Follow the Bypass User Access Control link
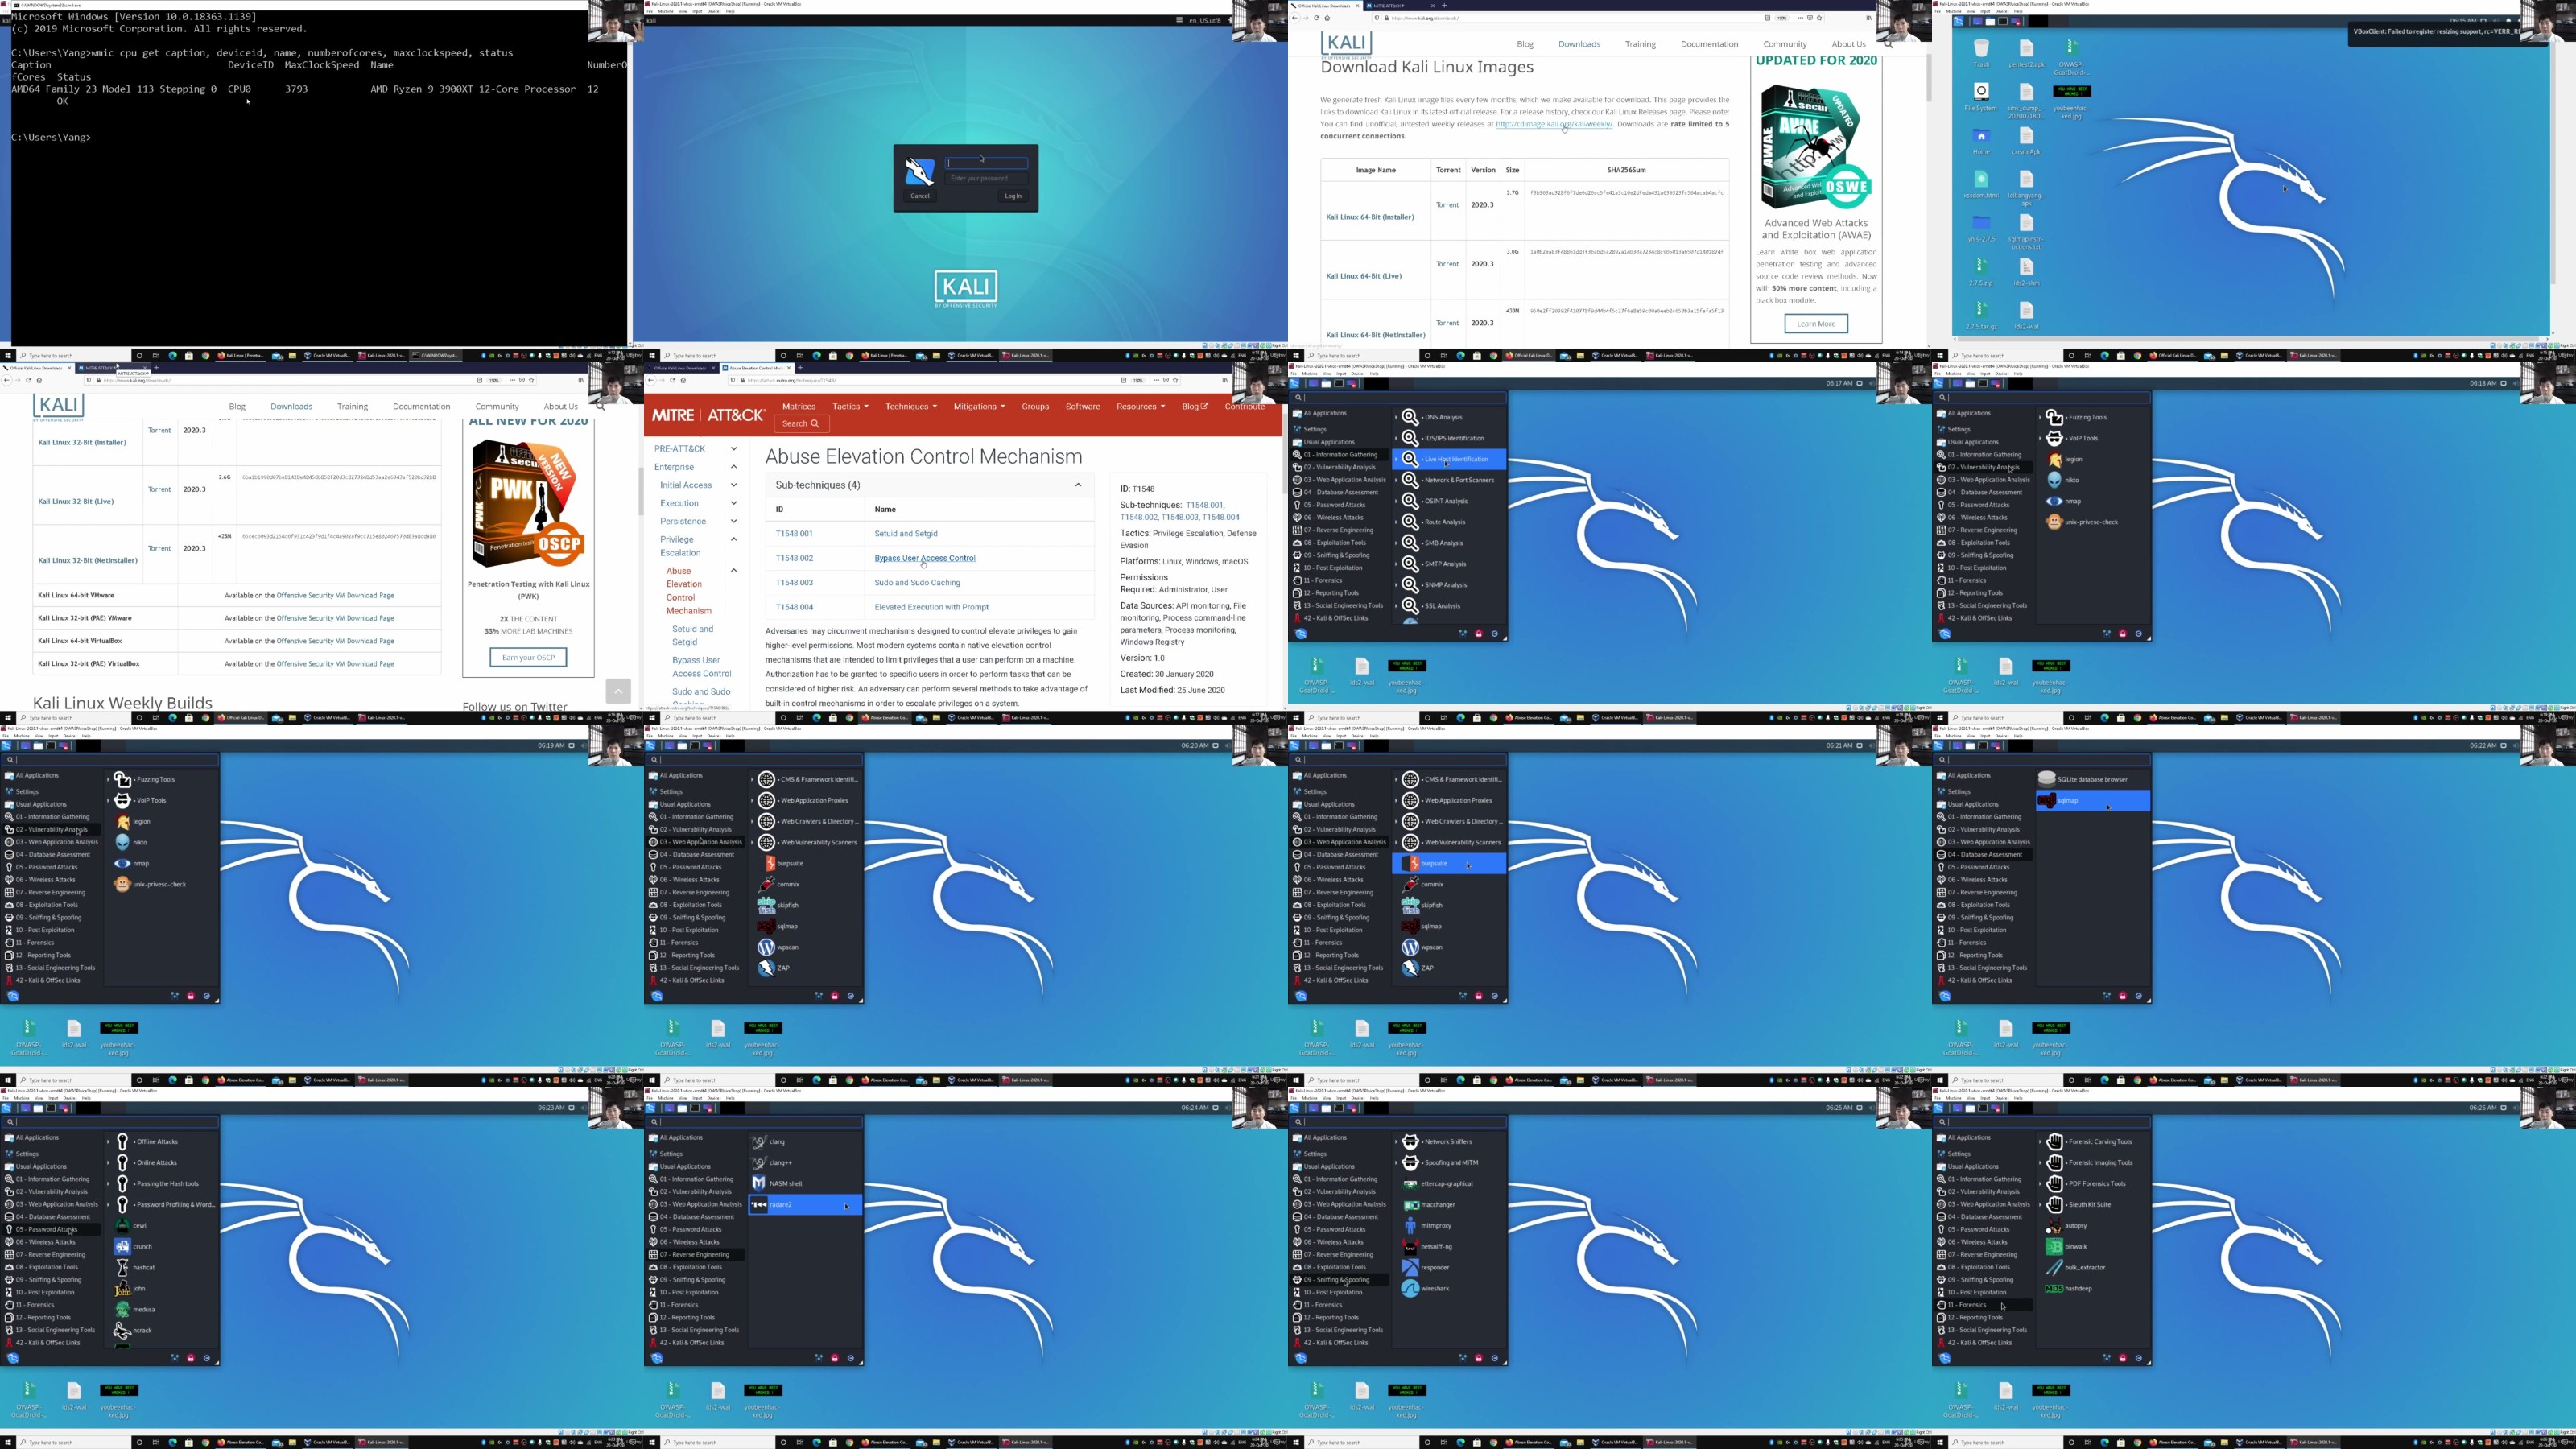This screenshot has height=1449, width=2576. pyautogui.click(x=924, y=558)
